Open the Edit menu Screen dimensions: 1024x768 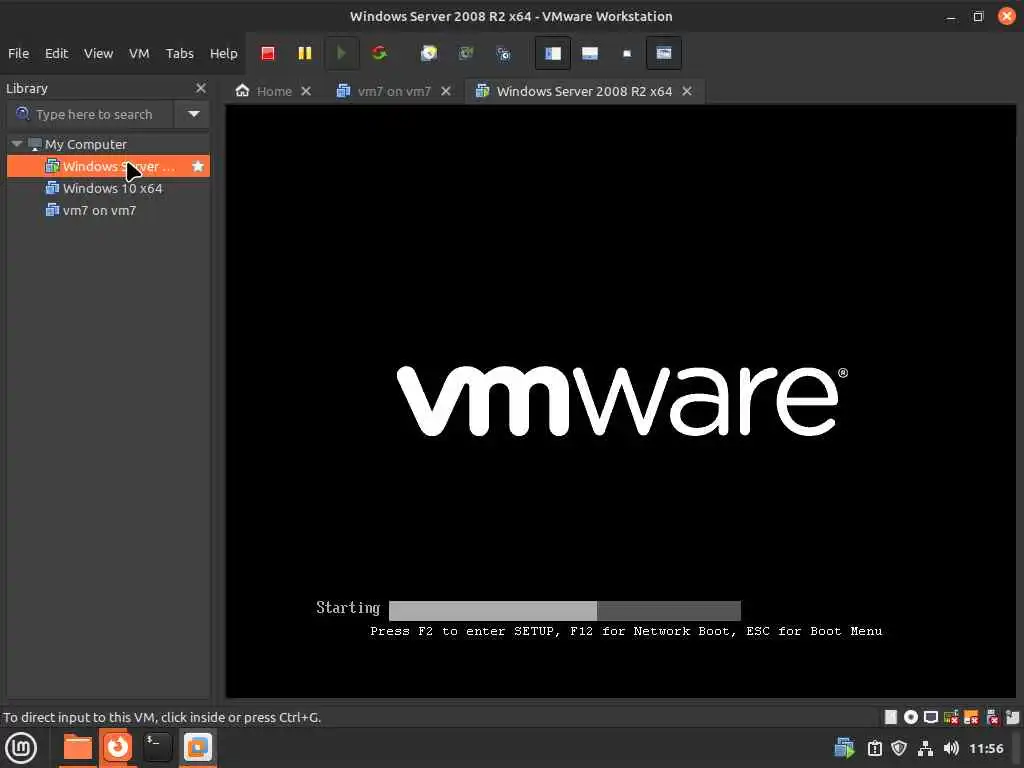coord(56,54)
